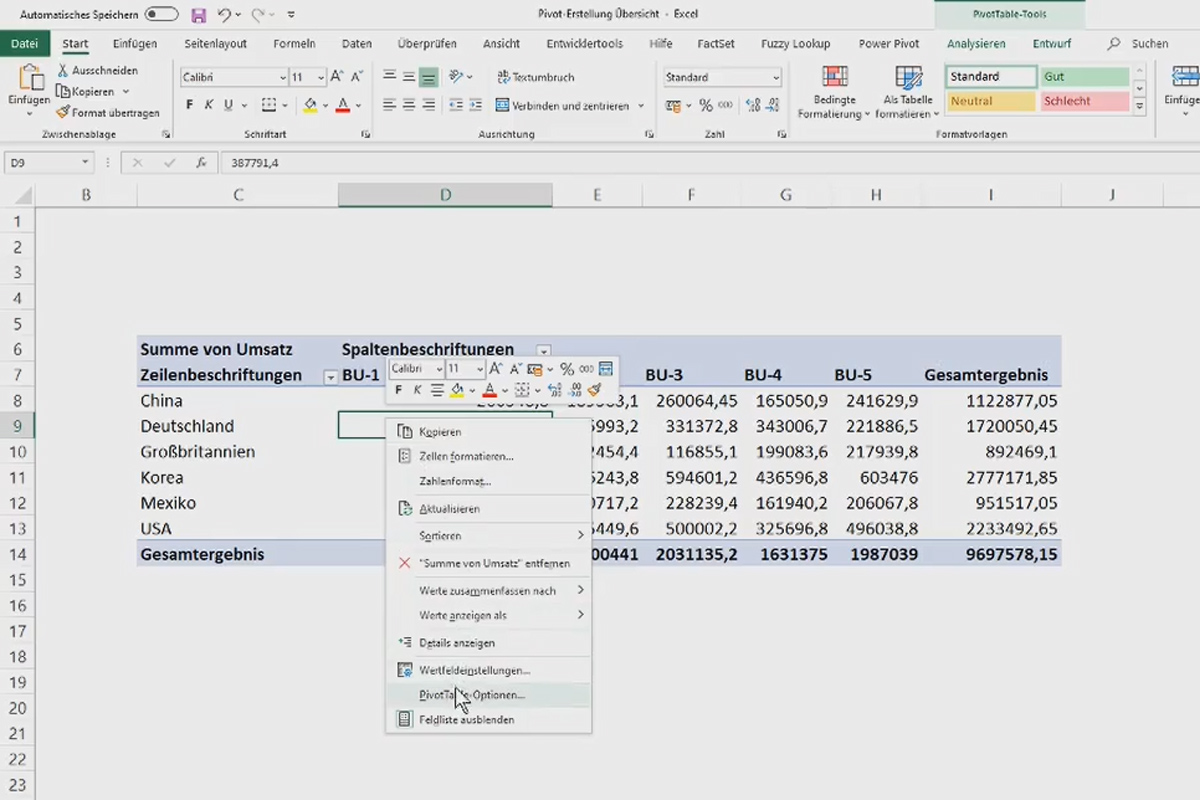Click the save disk icon in title bar
Screen dimensions: 1200x800
point(198,15)
